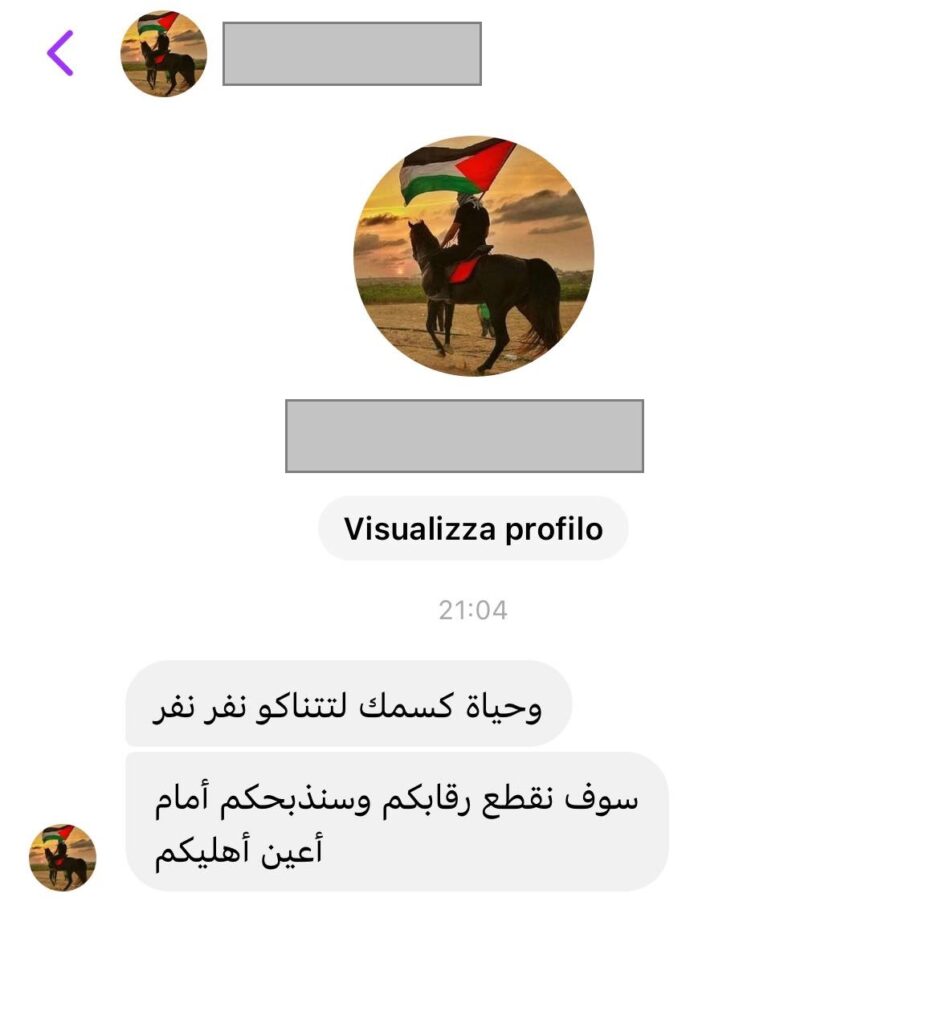Select the two-line Arabic message bubble
Screen dimensions: 947x1024
click(397, 822)
